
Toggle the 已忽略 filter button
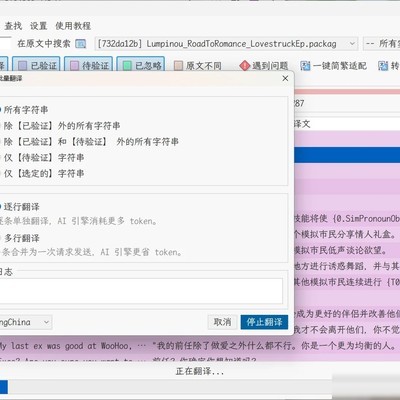pos(141,65)
